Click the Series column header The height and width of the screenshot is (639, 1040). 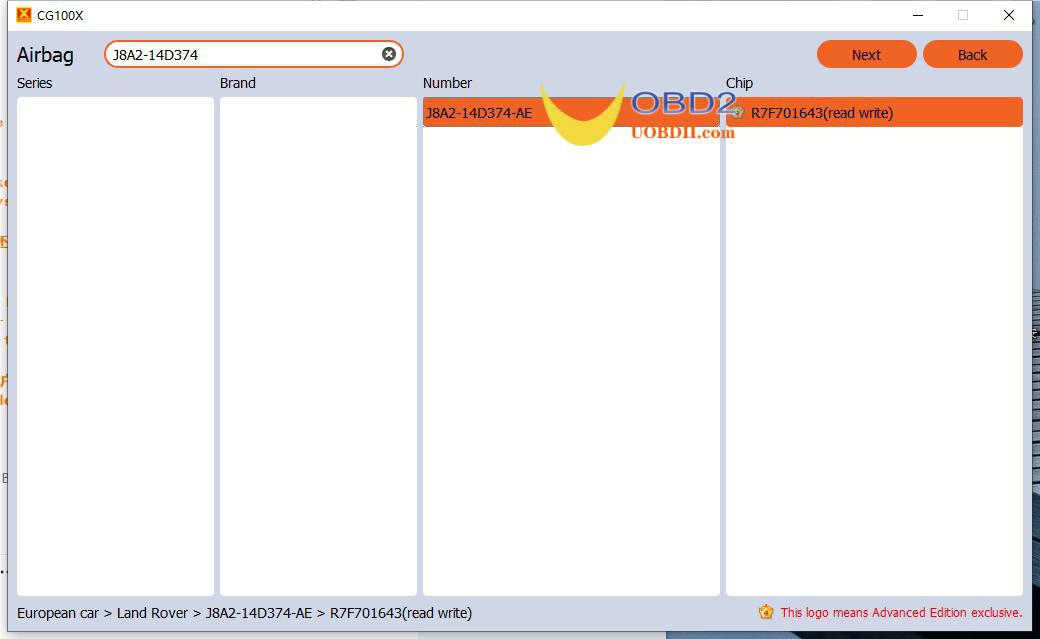[x=34, y=83]
